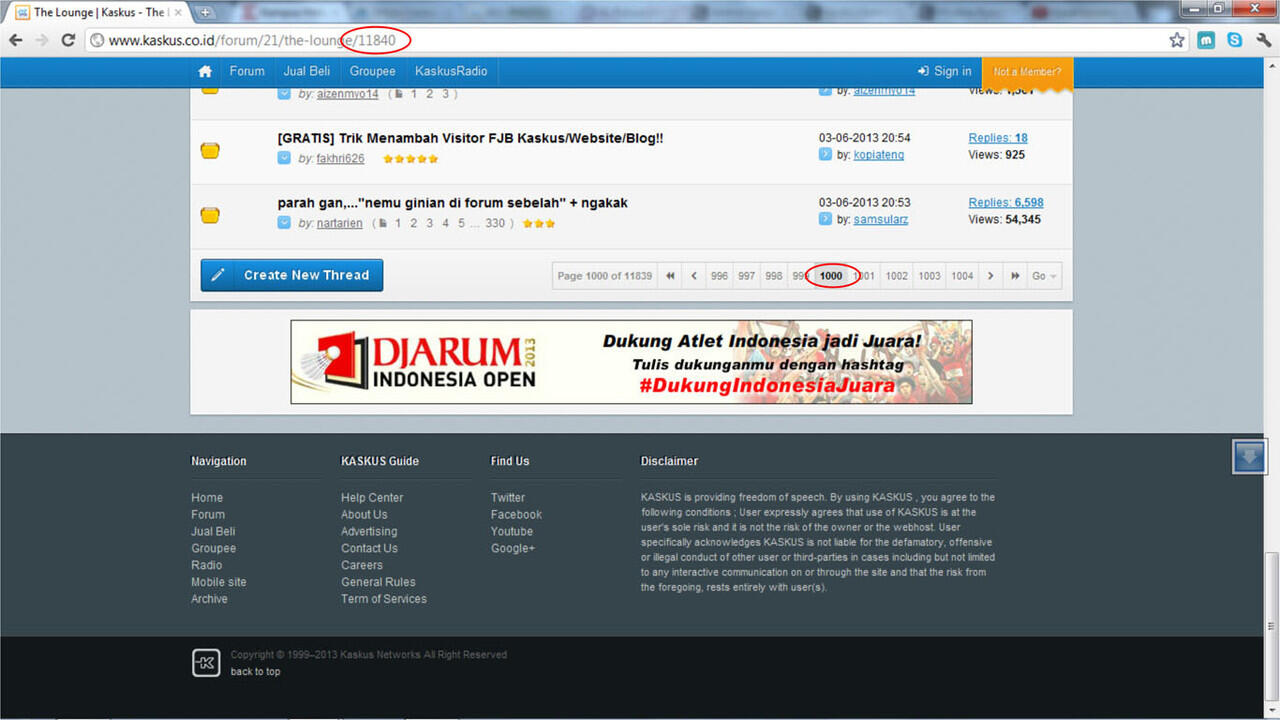
Task: Open Term of Services in the footer
Action: pyautogui.click(x=384, y=599)
